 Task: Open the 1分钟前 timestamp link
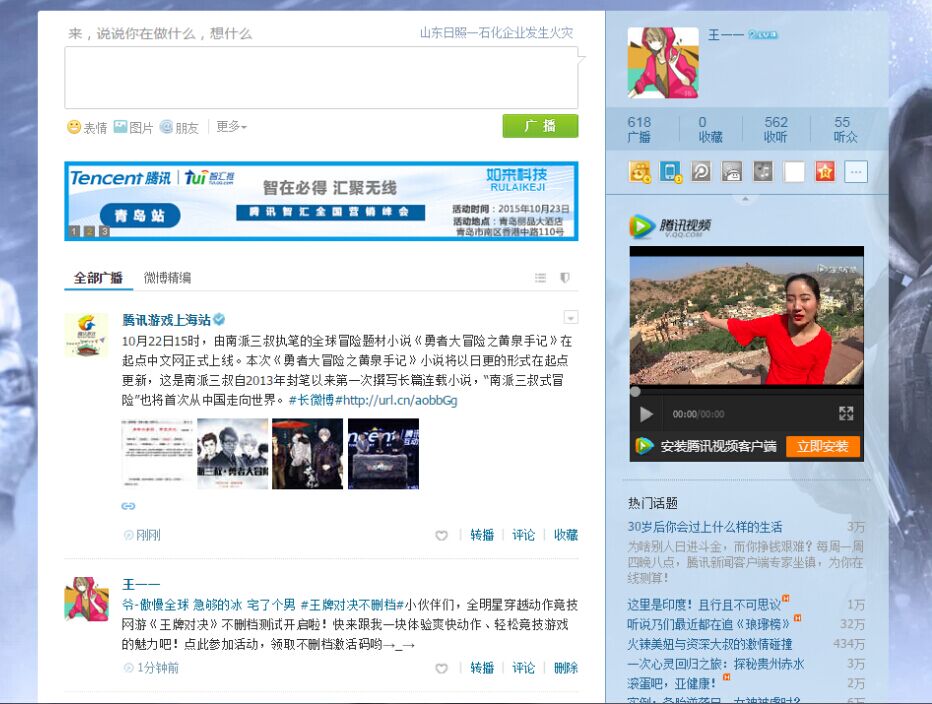158,668
